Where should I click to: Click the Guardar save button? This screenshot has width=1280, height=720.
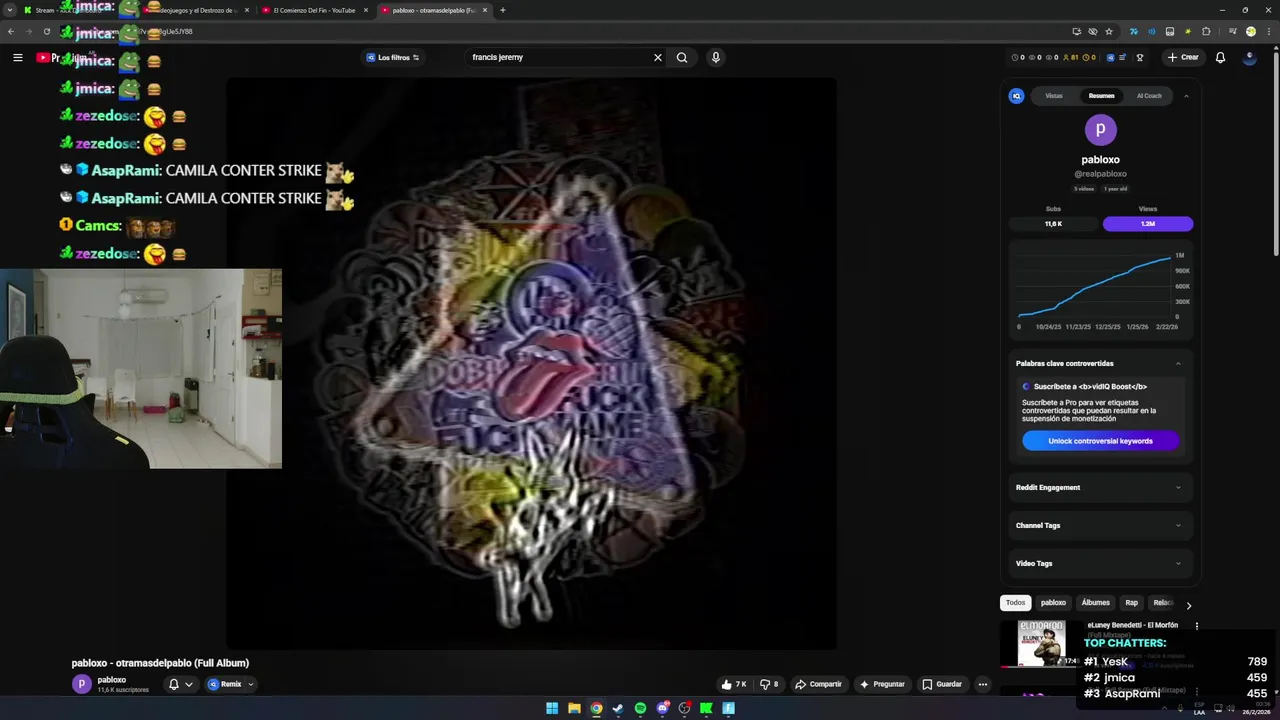pyautogui.click(x=941, y=684)
